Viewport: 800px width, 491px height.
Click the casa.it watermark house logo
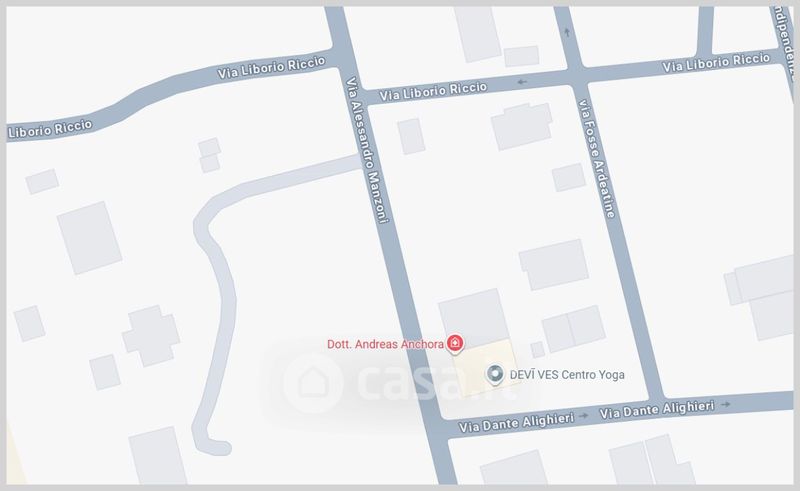(x=313, y=383)
